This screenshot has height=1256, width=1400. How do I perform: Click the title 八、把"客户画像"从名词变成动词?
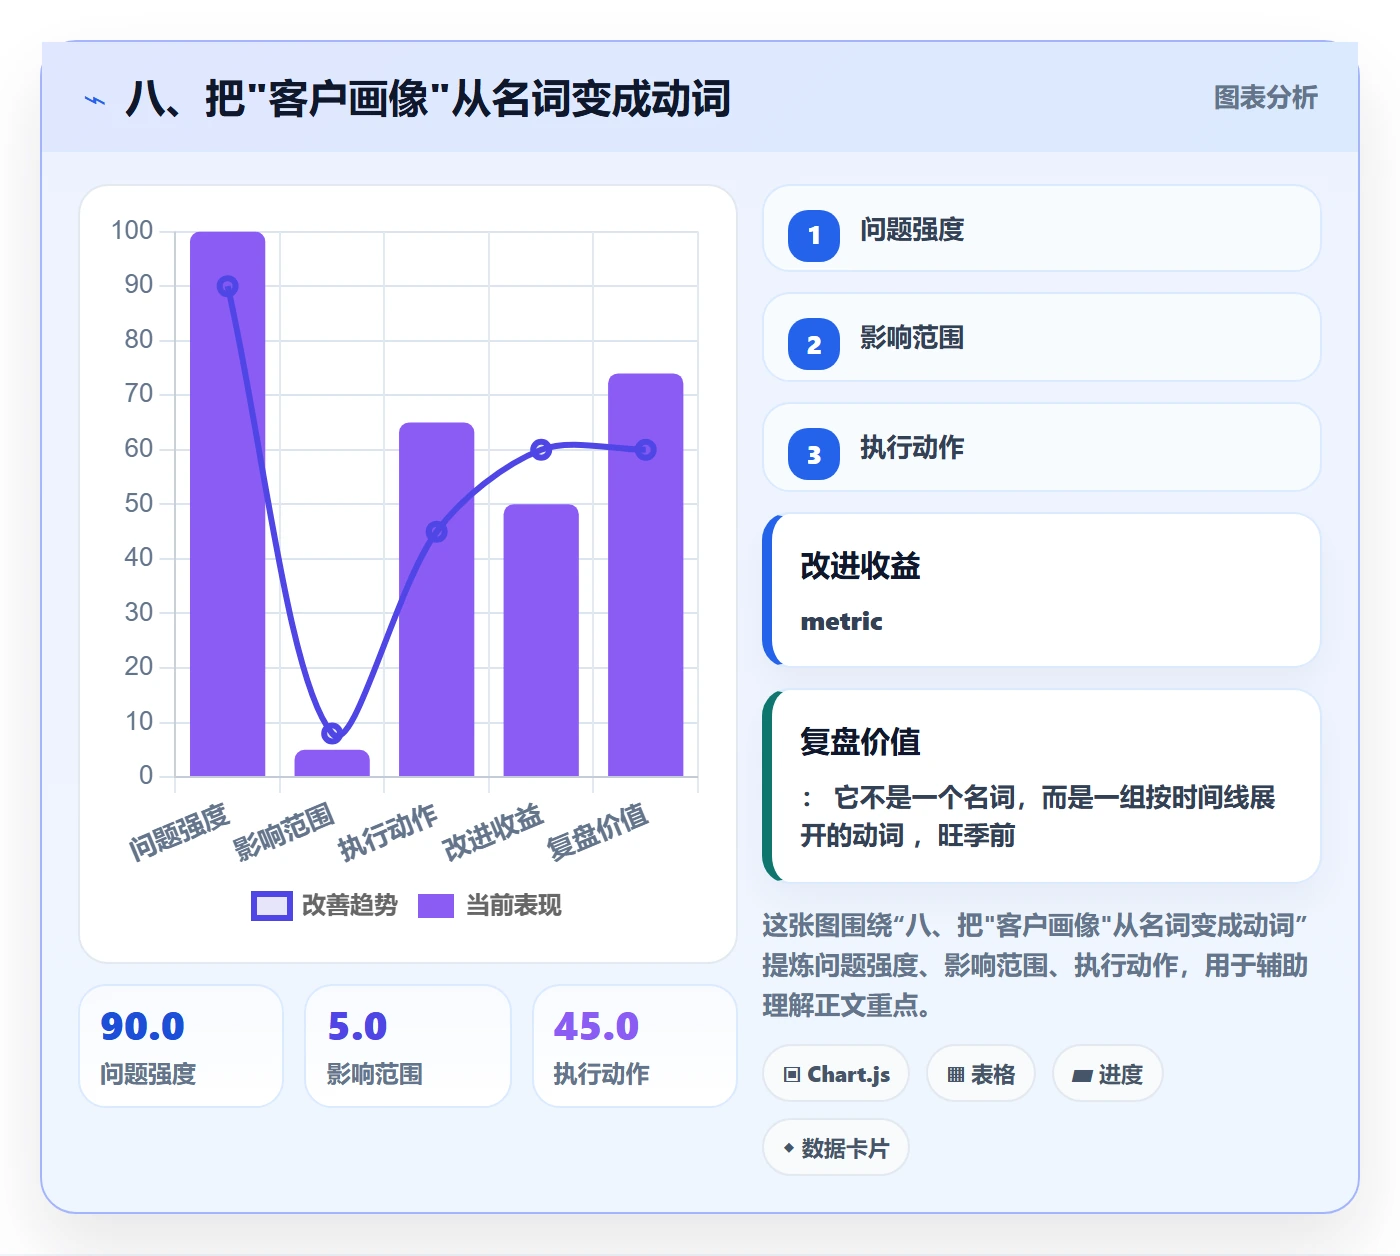click(428, 99)
